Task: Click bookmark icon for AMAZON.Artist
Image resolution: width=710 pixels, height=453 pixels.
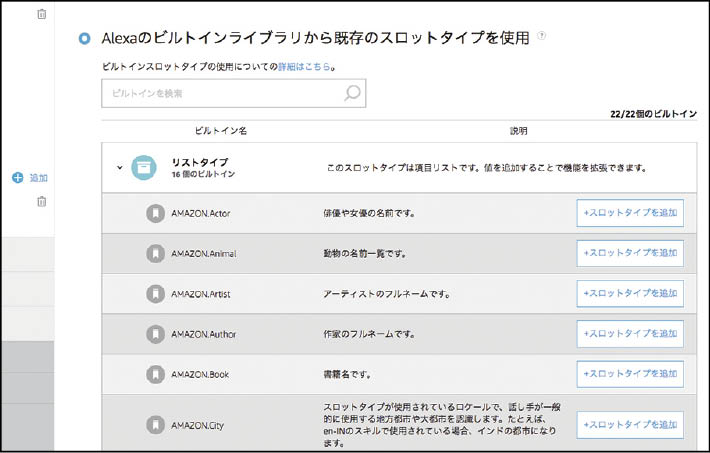Action: pos(155,294)
